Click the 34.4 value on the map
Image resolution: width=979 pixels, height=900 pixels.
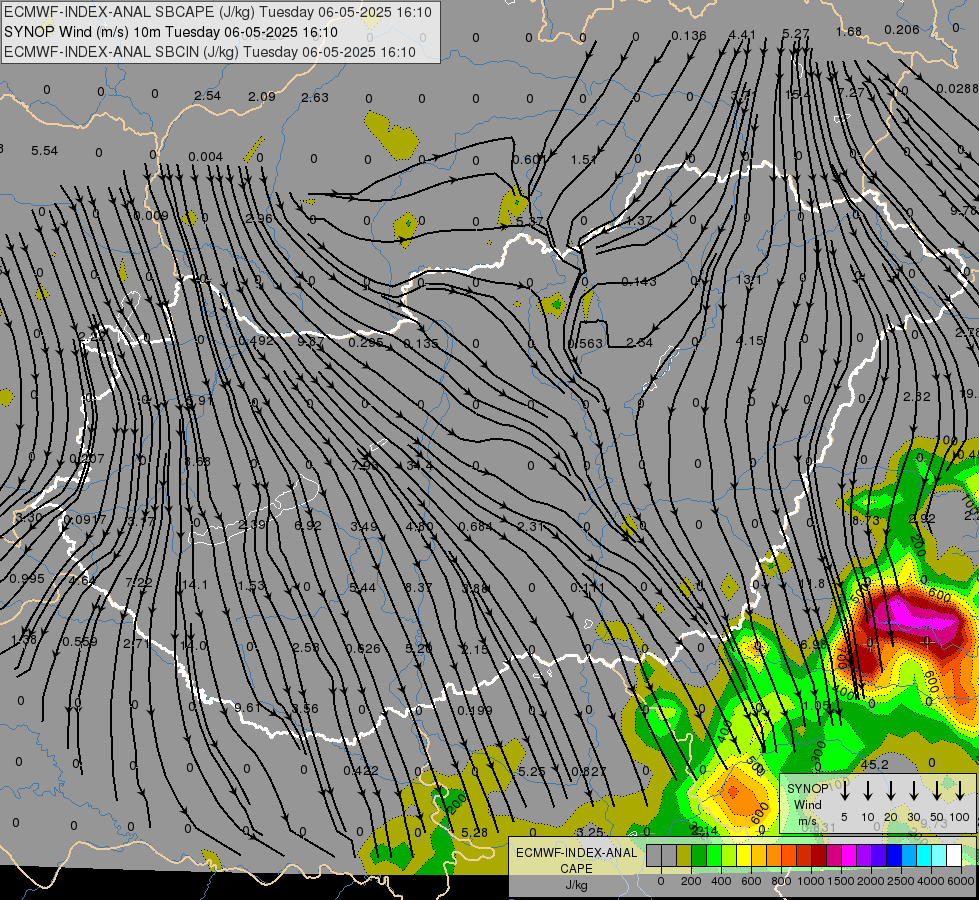[419, 465]
